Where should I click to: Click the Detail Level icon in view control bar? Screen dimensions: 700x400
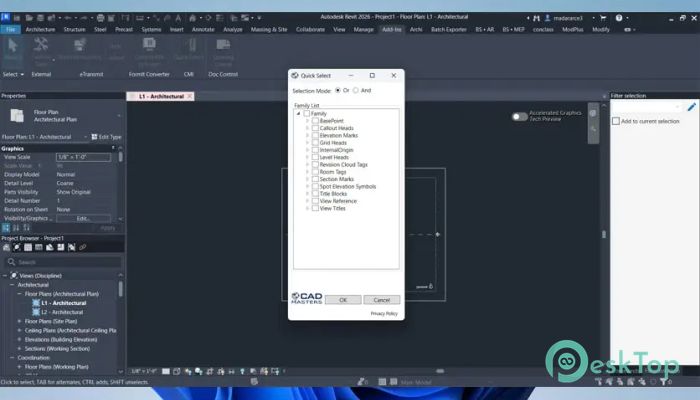point(166,371)
